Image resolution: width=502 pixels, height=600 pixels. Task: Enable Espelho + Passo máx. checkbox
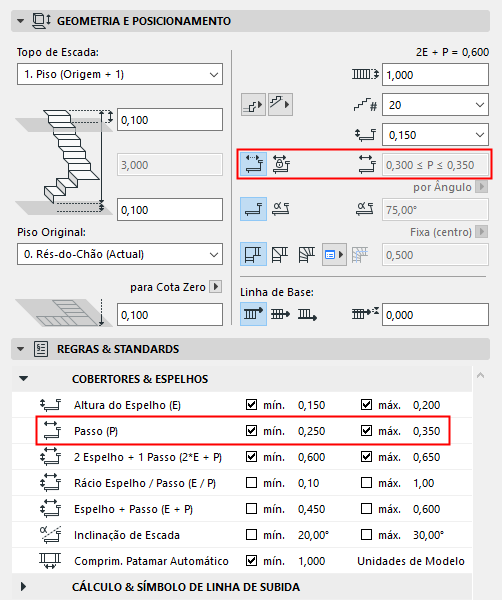pyautogui.click(x=367, y=509)
